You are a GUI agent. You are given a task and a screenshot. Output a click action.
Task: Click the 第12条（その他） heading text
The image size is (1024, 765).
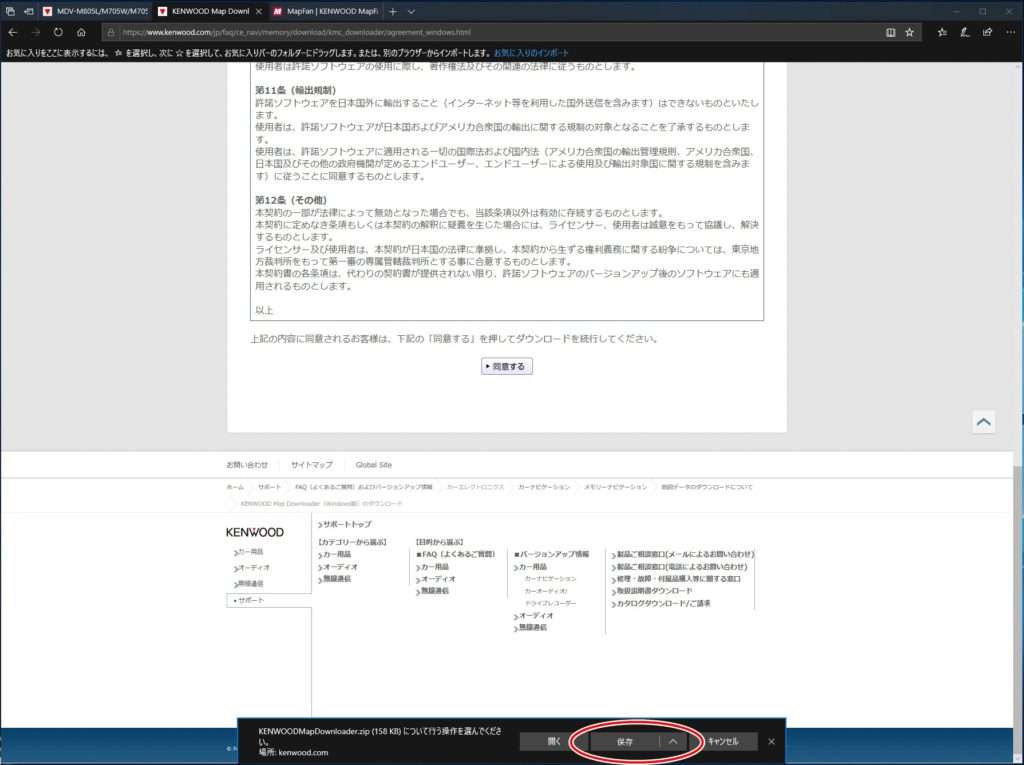tap(291, 200)
